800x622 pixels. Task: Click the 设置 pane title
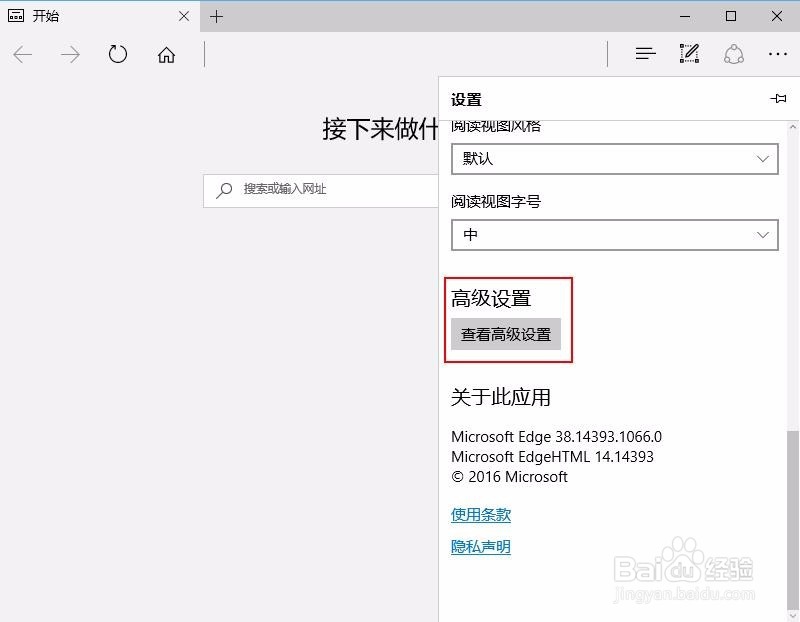pos(466,99)
